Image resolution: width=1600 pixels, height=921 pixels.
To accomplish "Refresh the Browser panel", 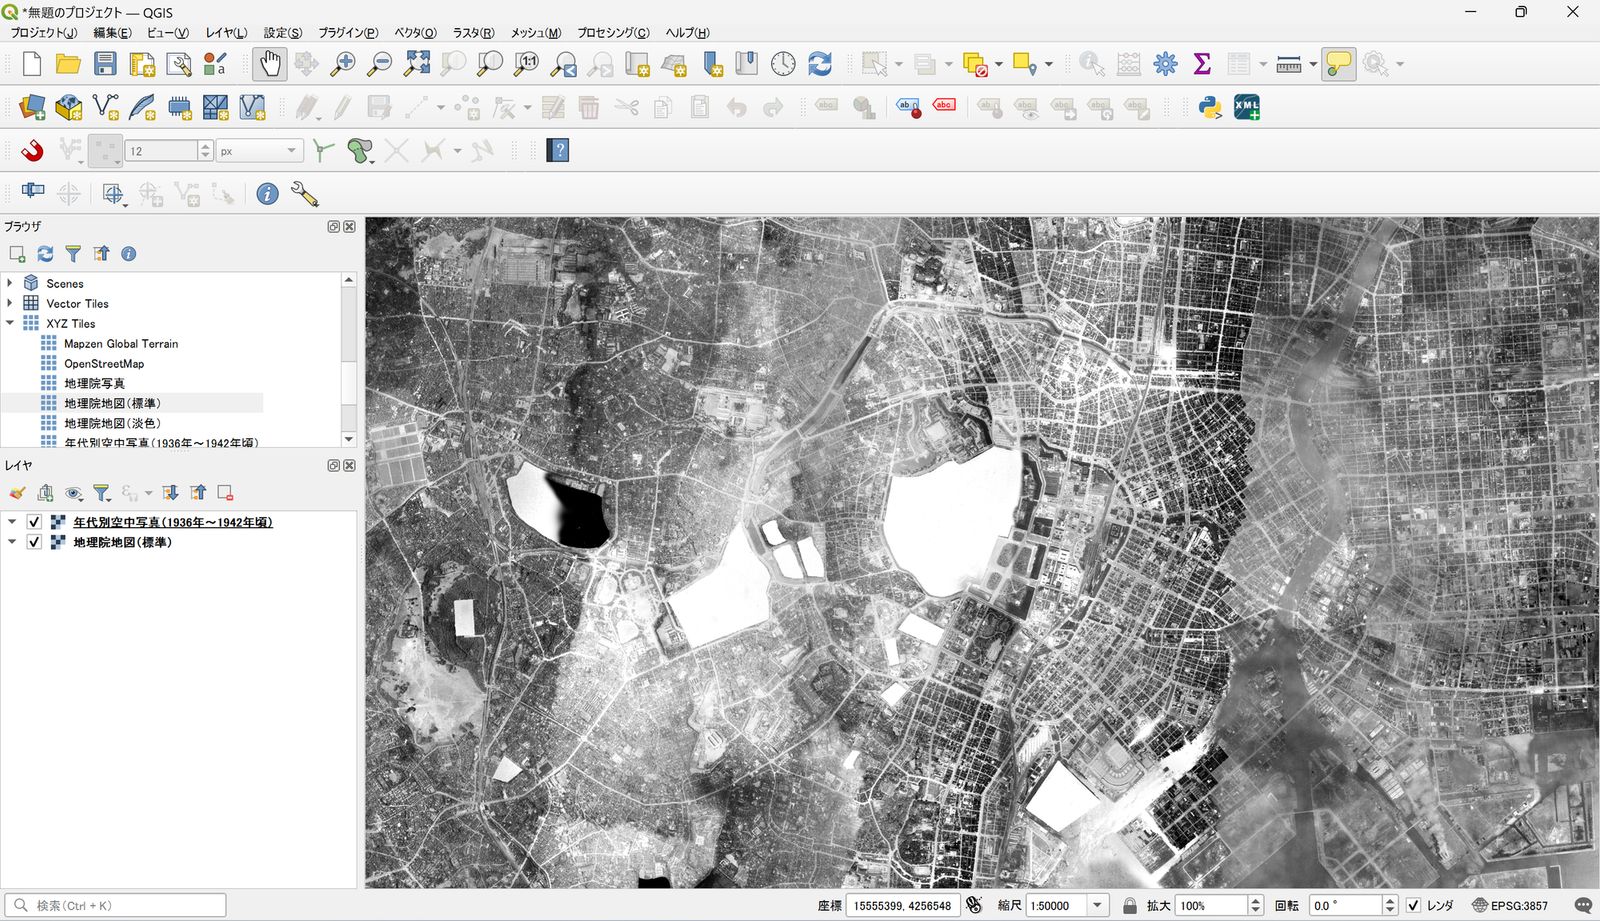I will click(x=45, y=254).
